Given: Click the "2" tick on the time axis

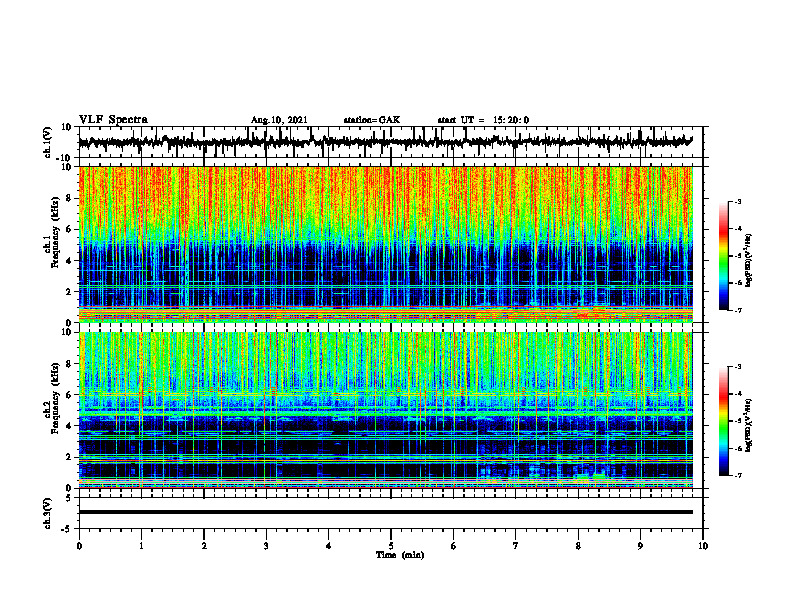Looking at the screenshot, I should (x=204, y=546).
